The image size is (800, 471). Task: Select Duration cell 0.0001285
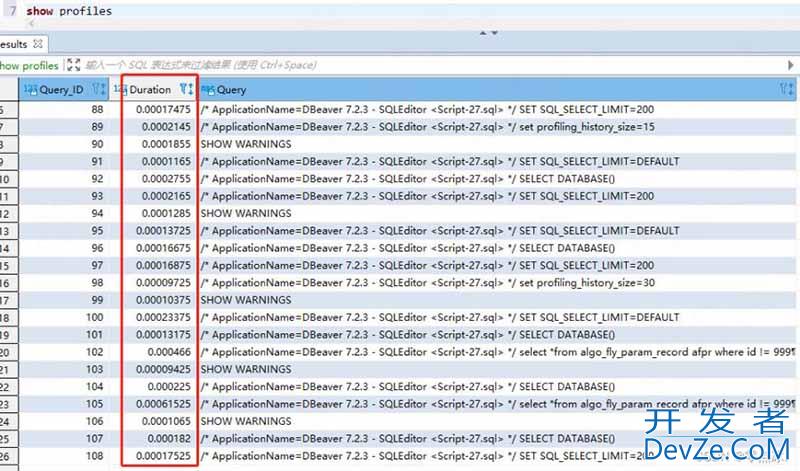click(x=154, y=213)
